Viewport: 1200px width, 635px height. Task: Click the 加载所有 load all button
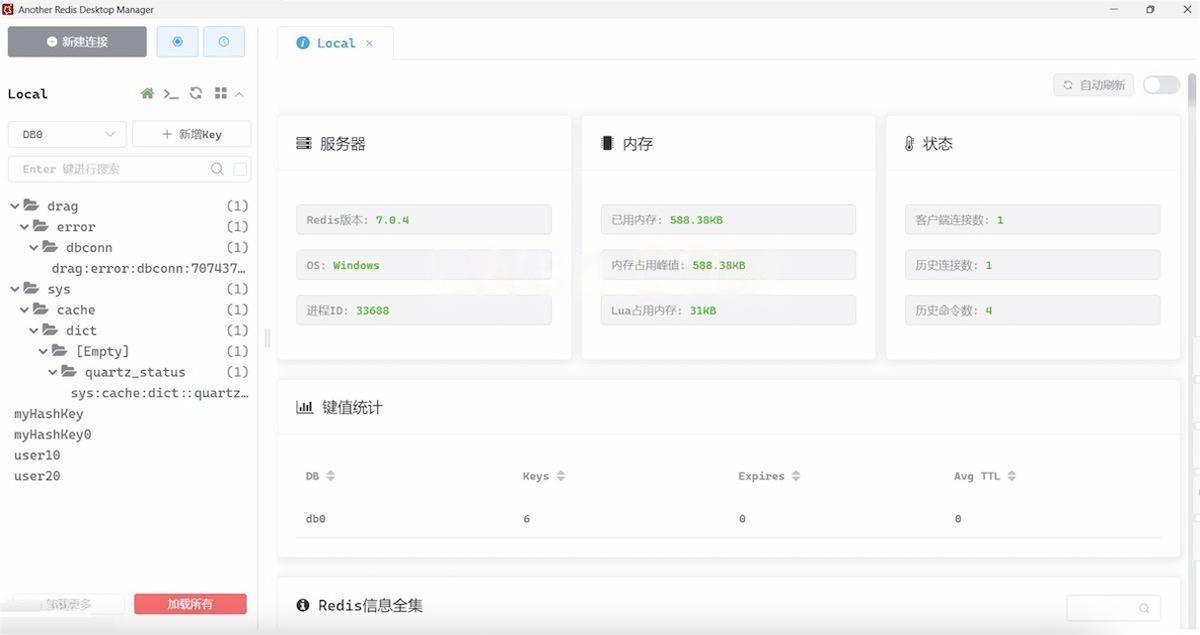[x=190, y=604]
